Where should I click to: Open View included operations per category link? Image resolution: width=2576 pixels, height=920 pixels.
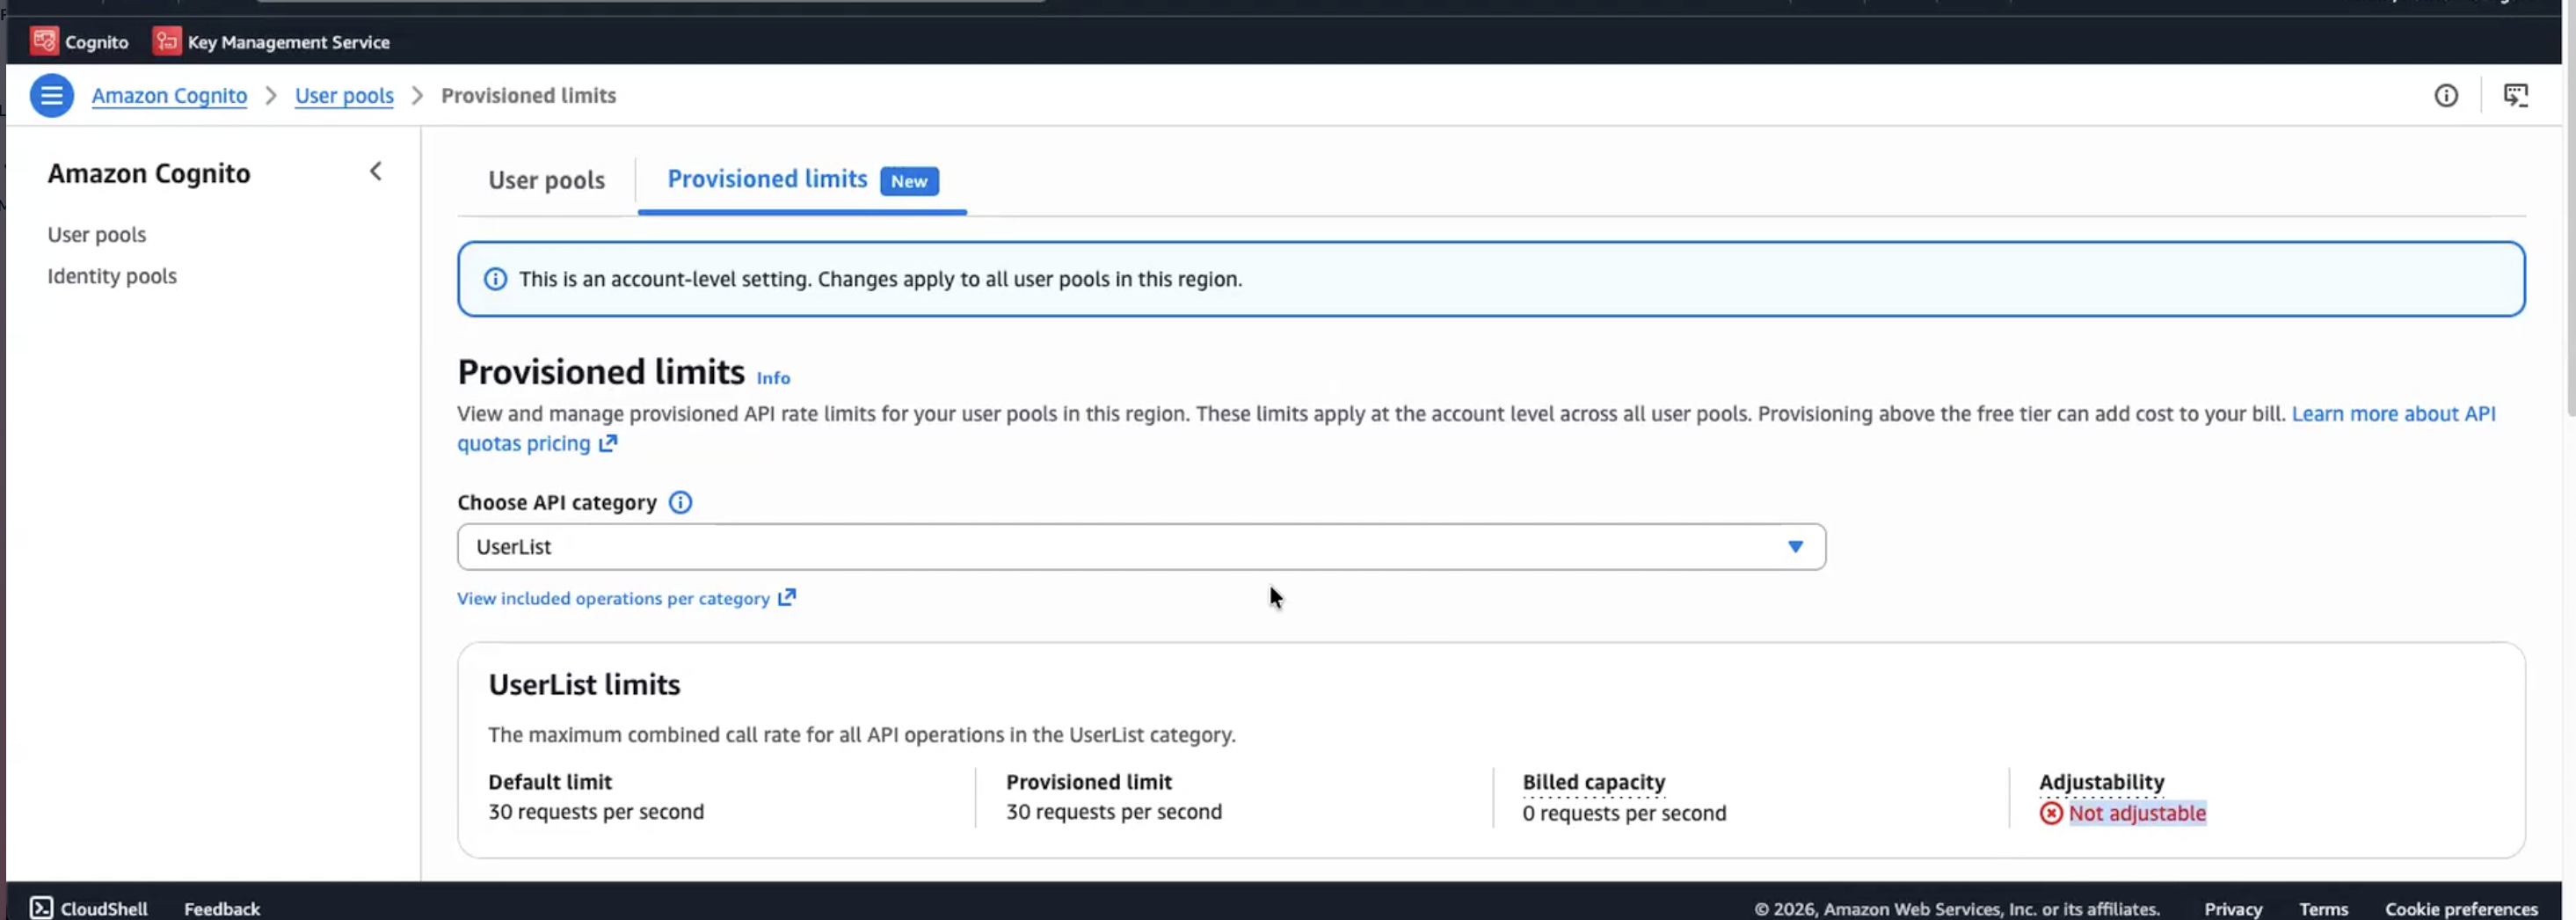pos(613,599)
